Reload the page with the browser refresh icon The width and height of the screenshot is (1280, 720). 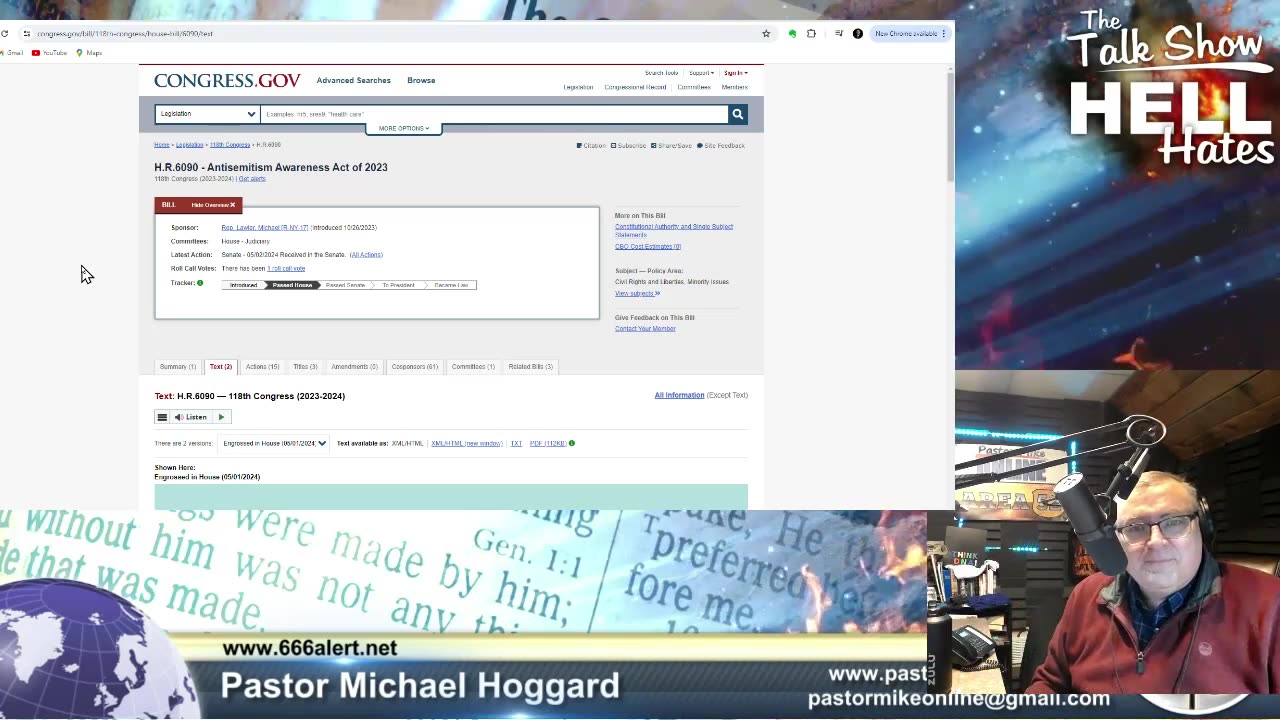pyautogui.click(x=5, y=33)
